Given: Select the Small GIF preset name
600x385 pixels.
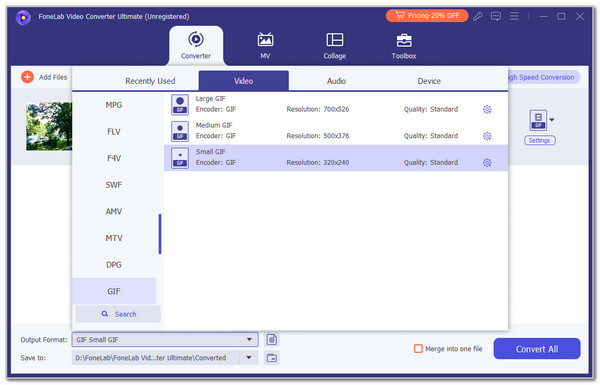Looking at the screenshot, I should click(210, 152).
